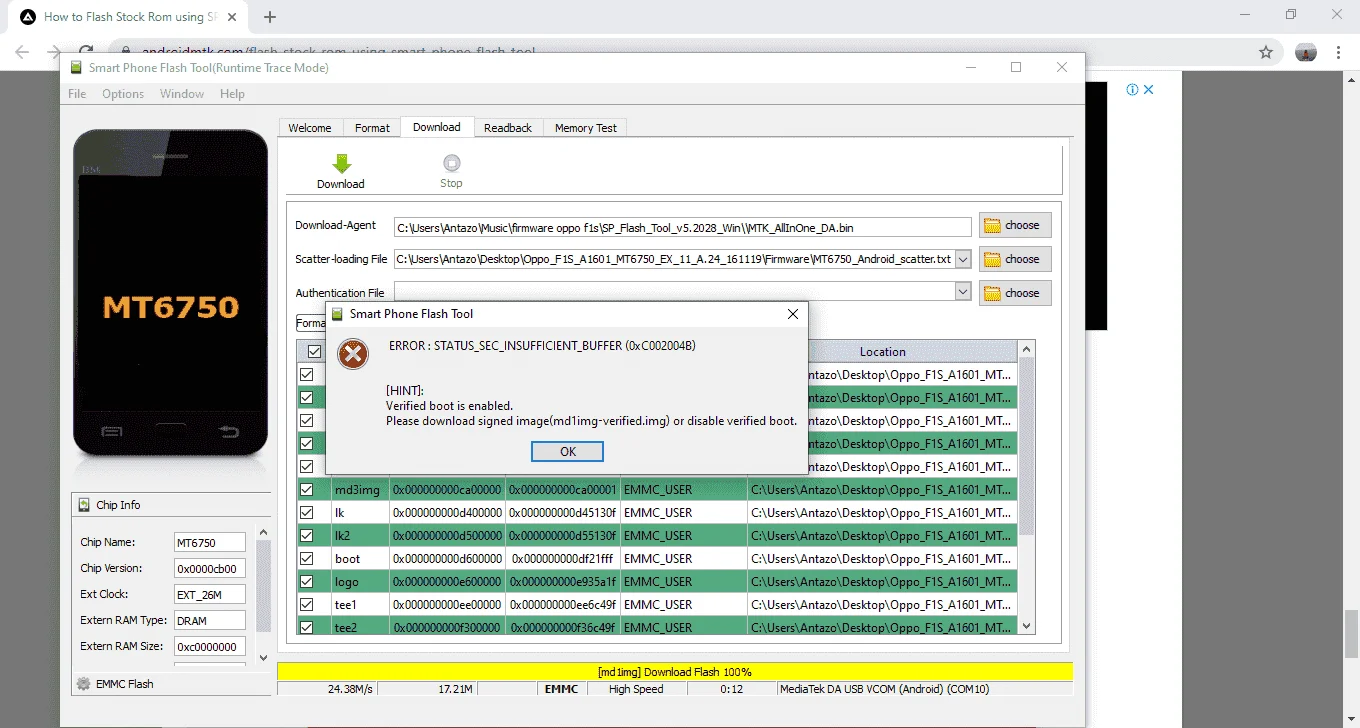Click the Extern RAM Type field DRAM
The width and height of the screenshot is (1360, 728).
point(210,620)
